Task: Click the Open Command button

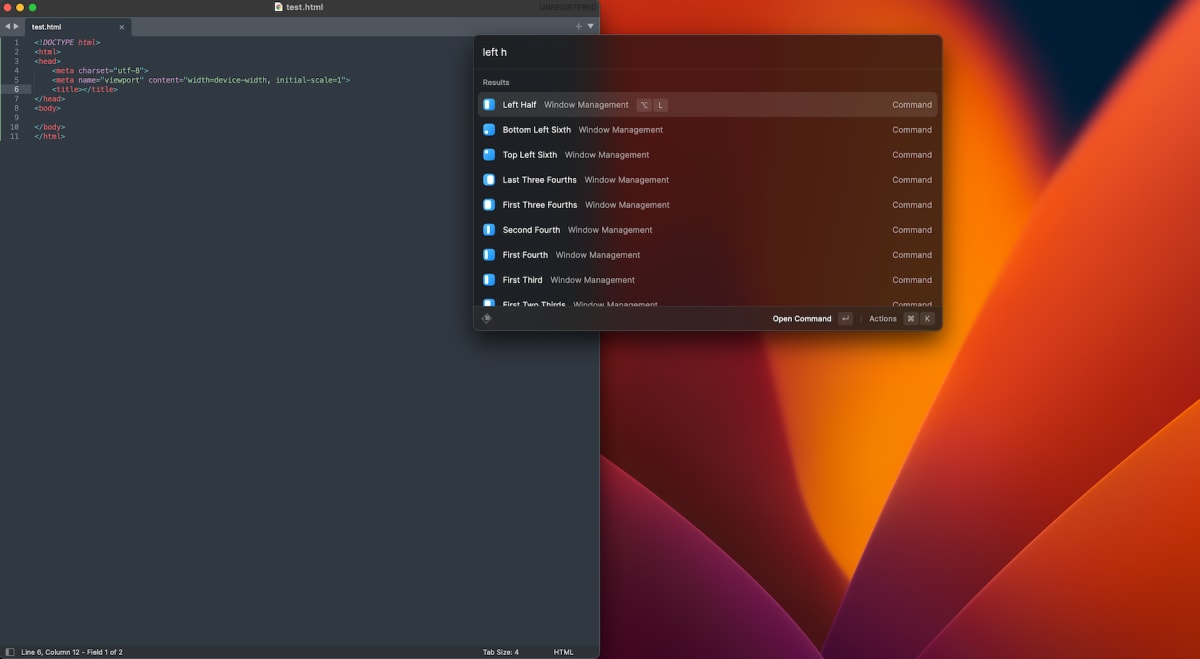Action: tap(812, 319)
